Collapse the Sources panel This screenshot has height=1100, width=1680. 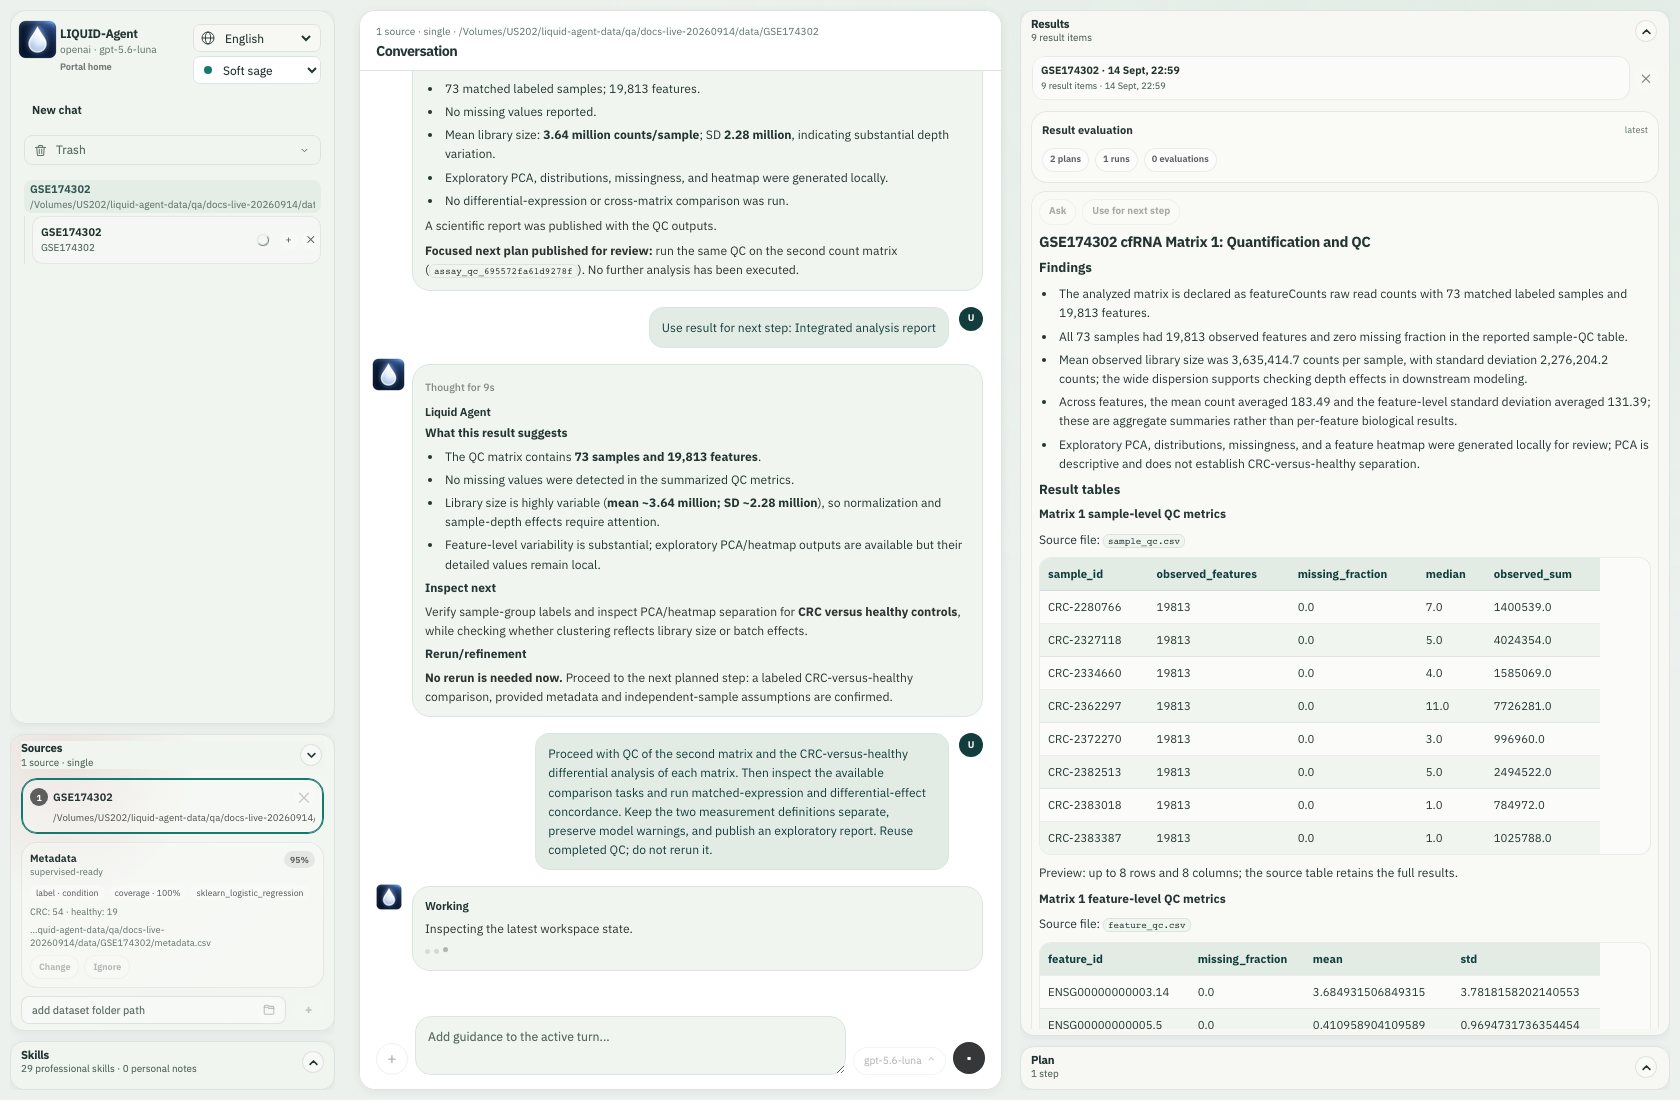tap(311, 755)
